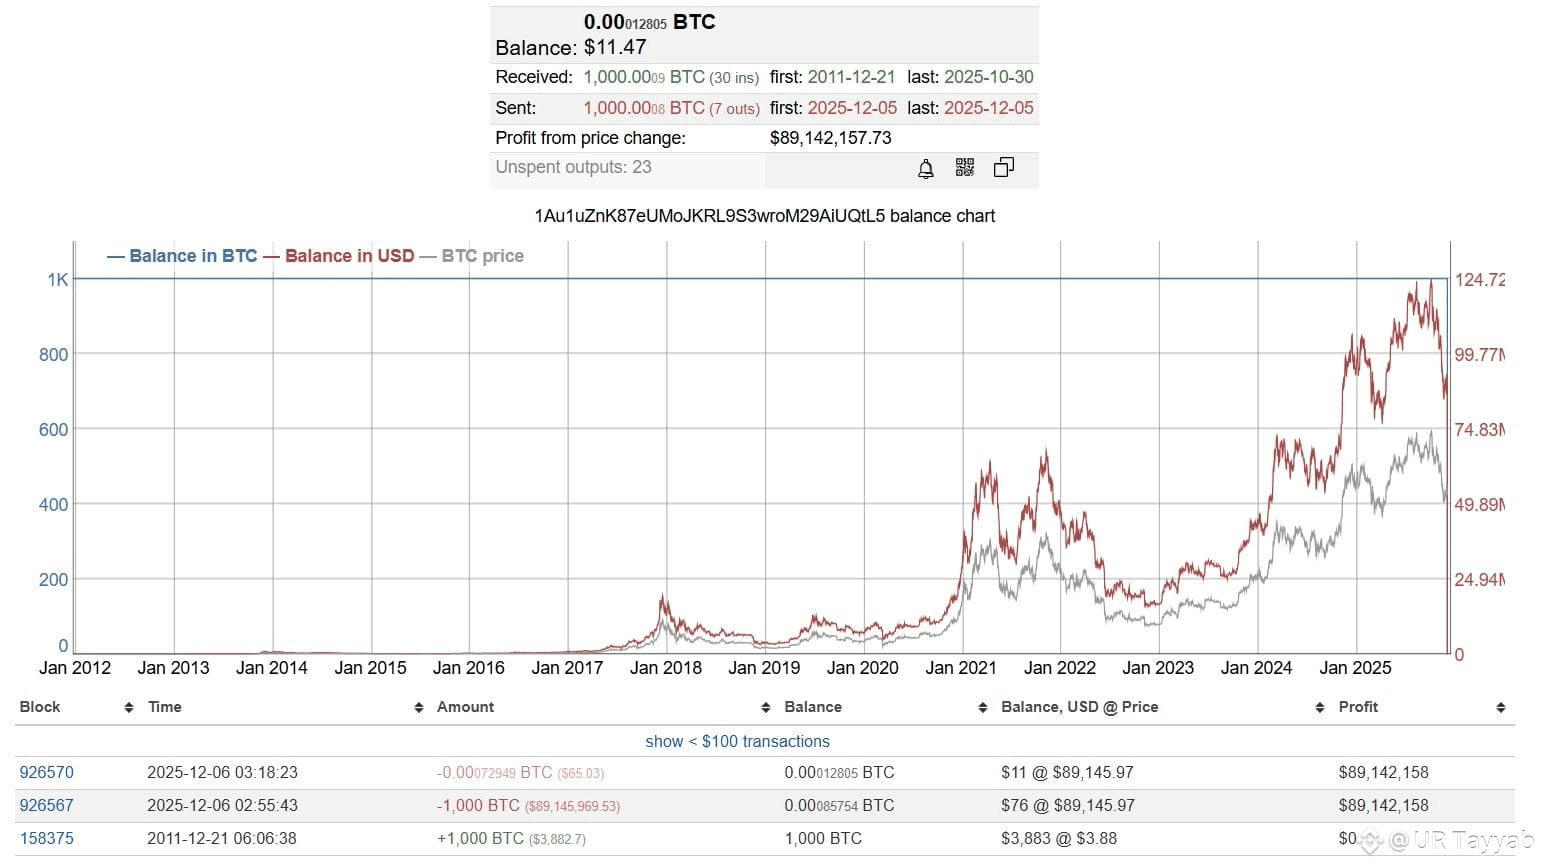The image size is (1543, 866).
Task: Click the time 2011-12-21 06:06:38
Action: pyautogui.click(x=222, y=838)
